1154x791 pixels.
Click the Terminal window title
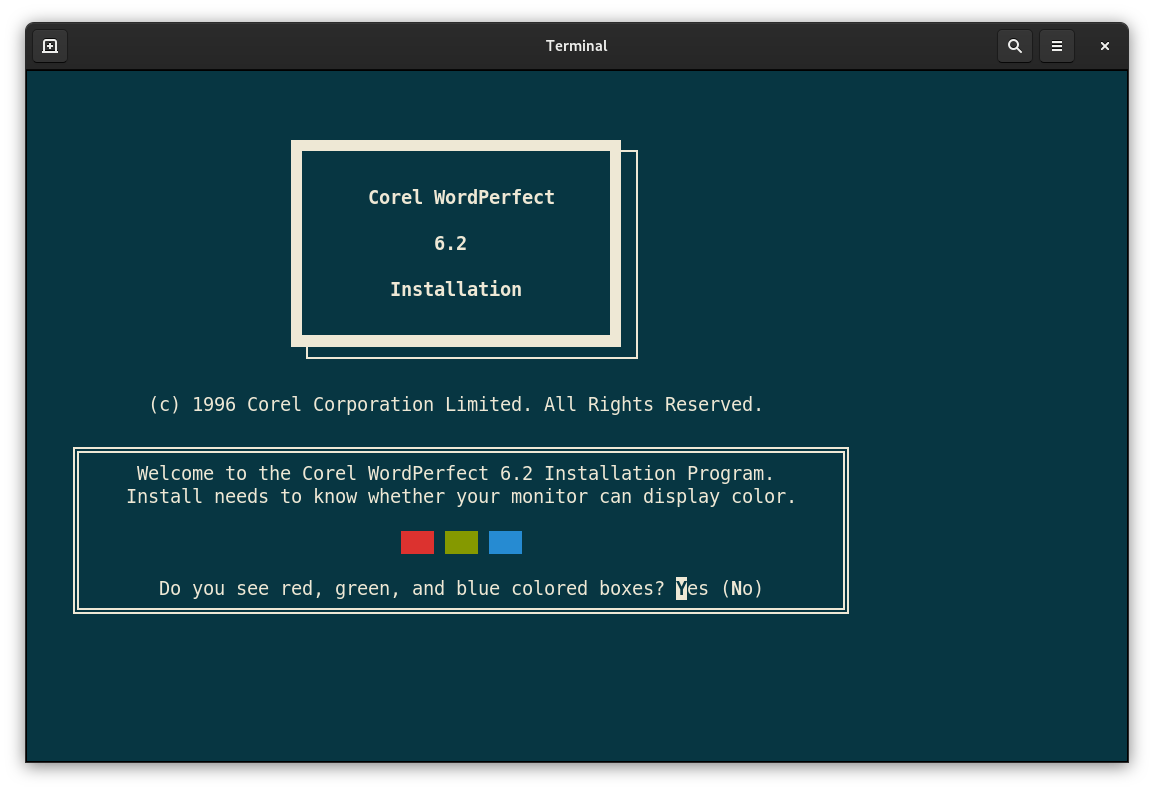click(576, 46)
